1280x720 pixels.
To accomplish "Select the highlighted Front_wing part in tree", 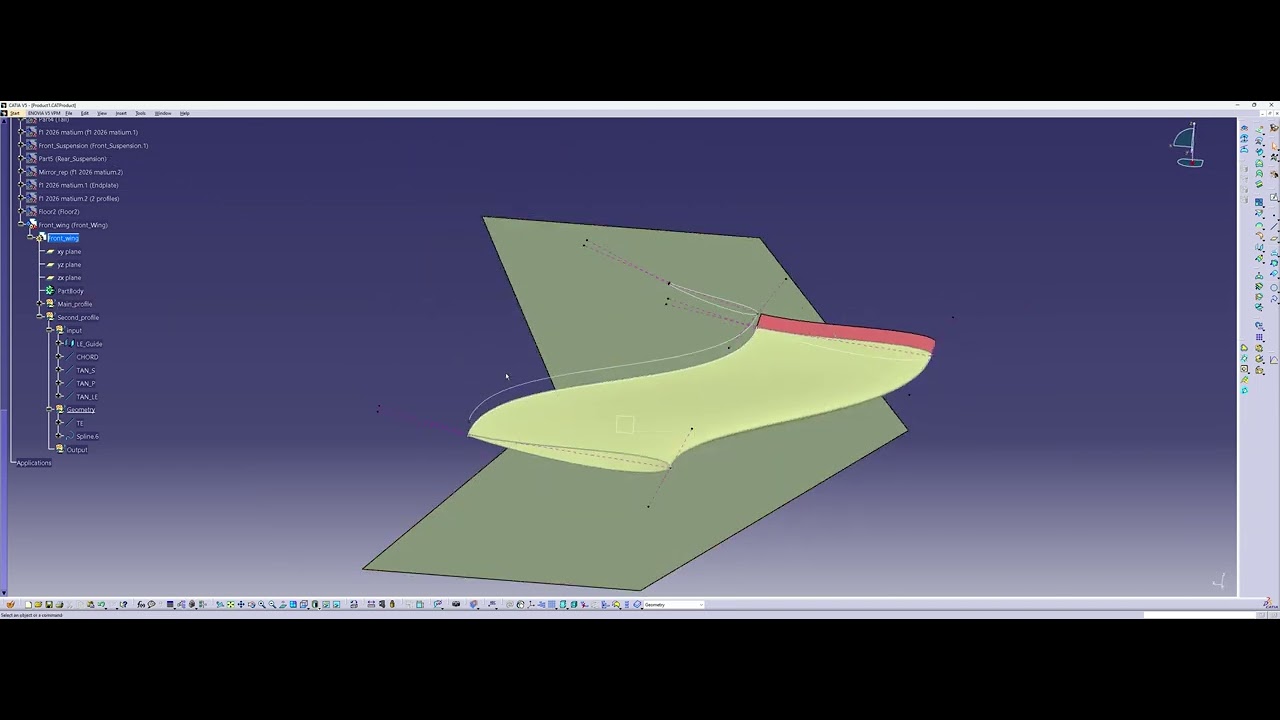I will point(63,238).
